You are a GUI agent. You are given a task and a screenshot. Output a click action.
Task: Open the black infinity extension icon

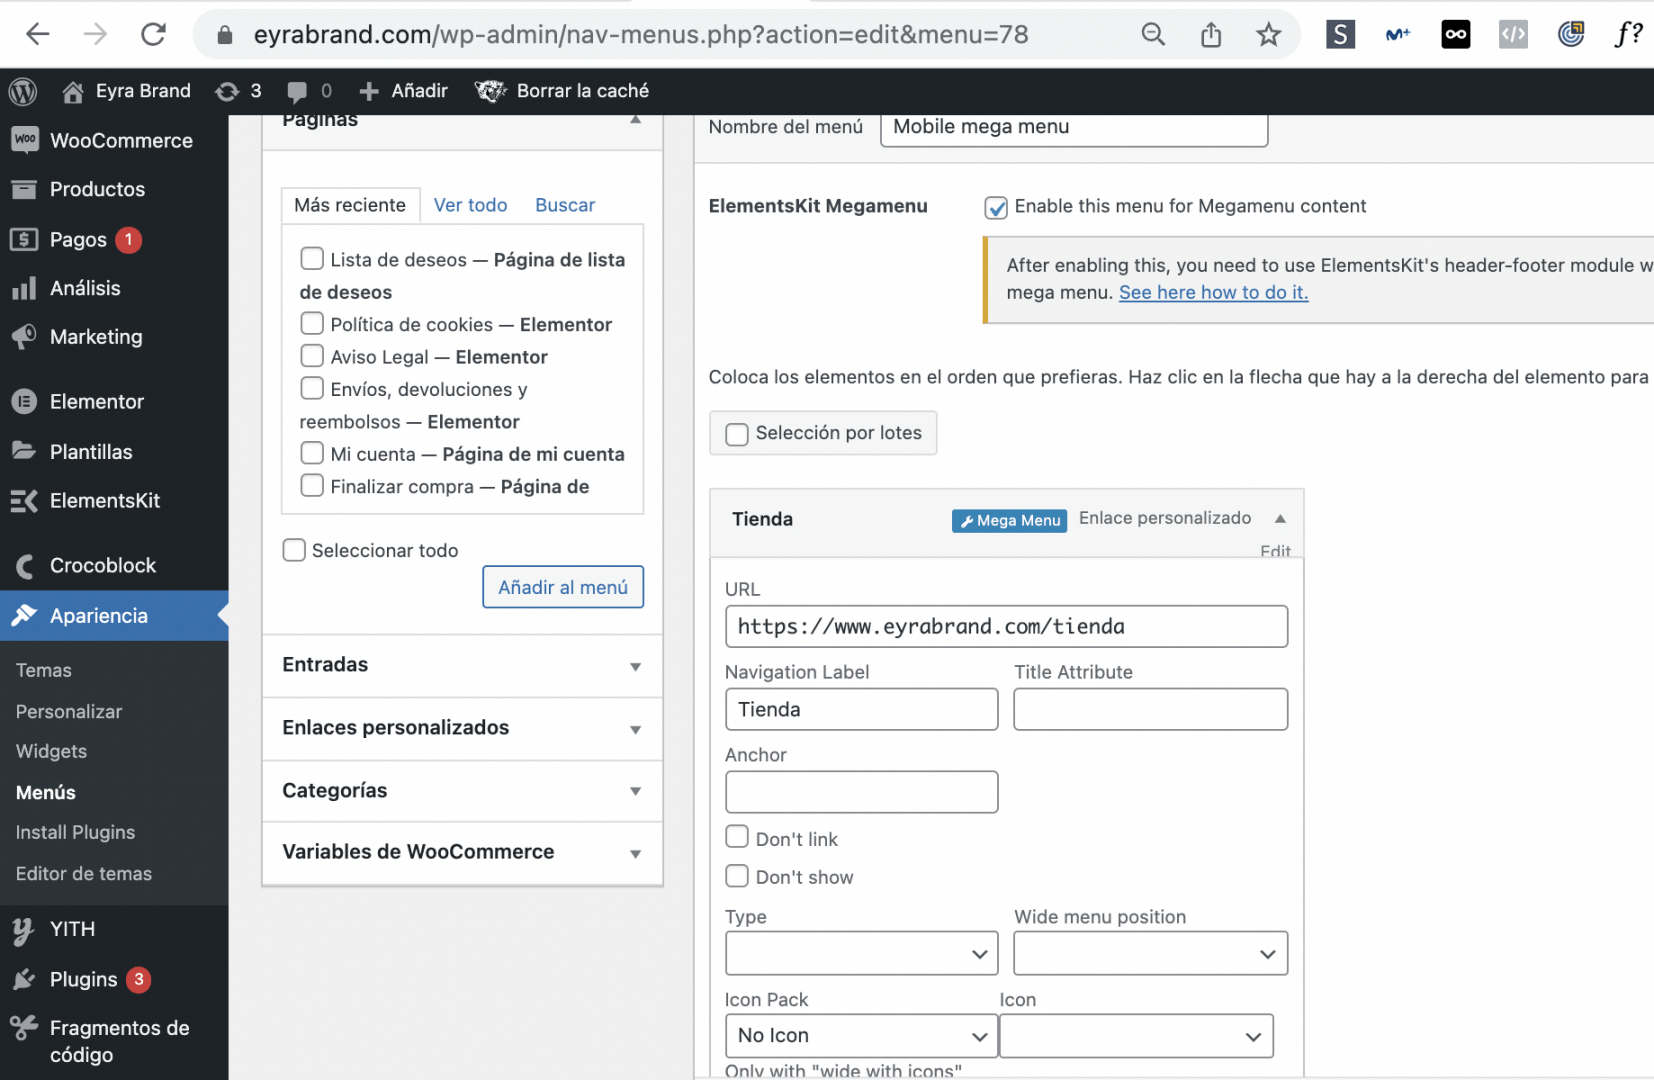point(1456,35)
